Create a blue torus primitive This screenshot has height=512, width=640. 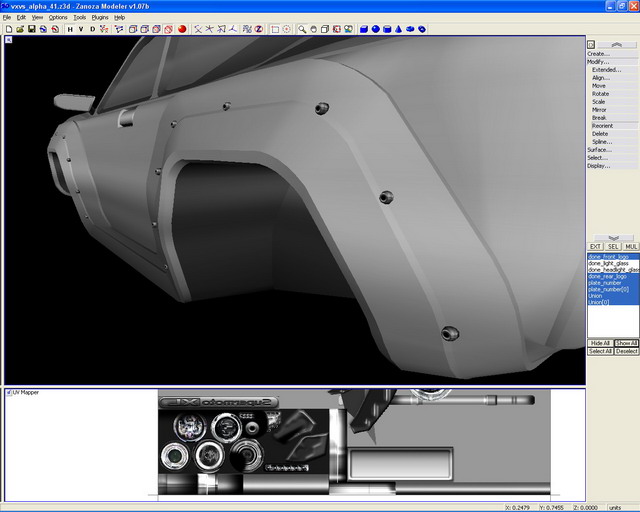[422, 29]
